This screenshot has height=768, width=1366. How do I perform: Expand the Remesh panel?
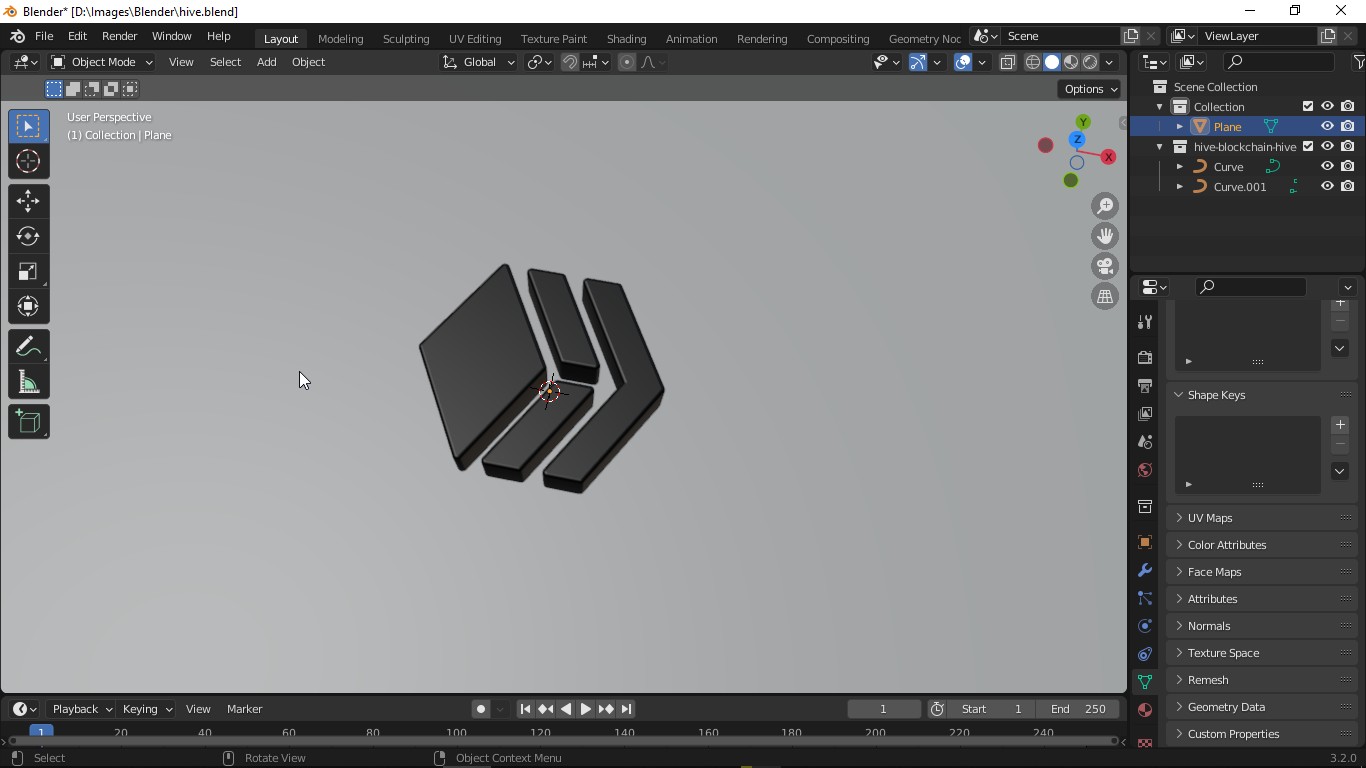tap(1261, 680)
